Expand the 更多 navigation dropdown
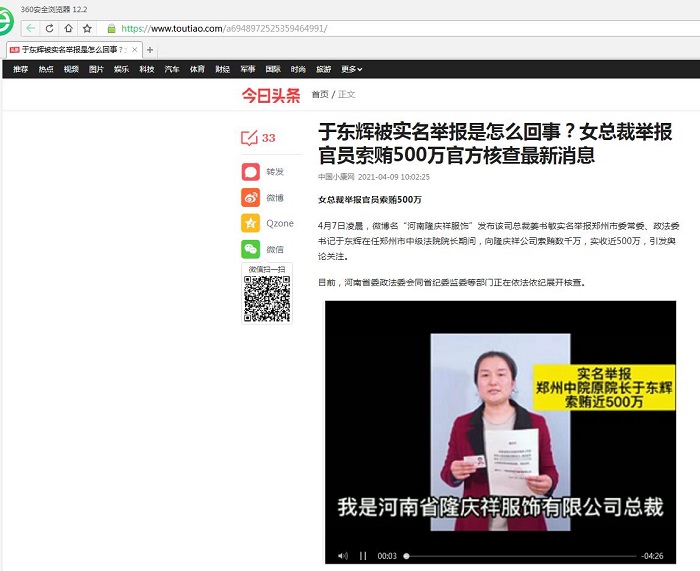700x571 pixels. coord(351,69)
